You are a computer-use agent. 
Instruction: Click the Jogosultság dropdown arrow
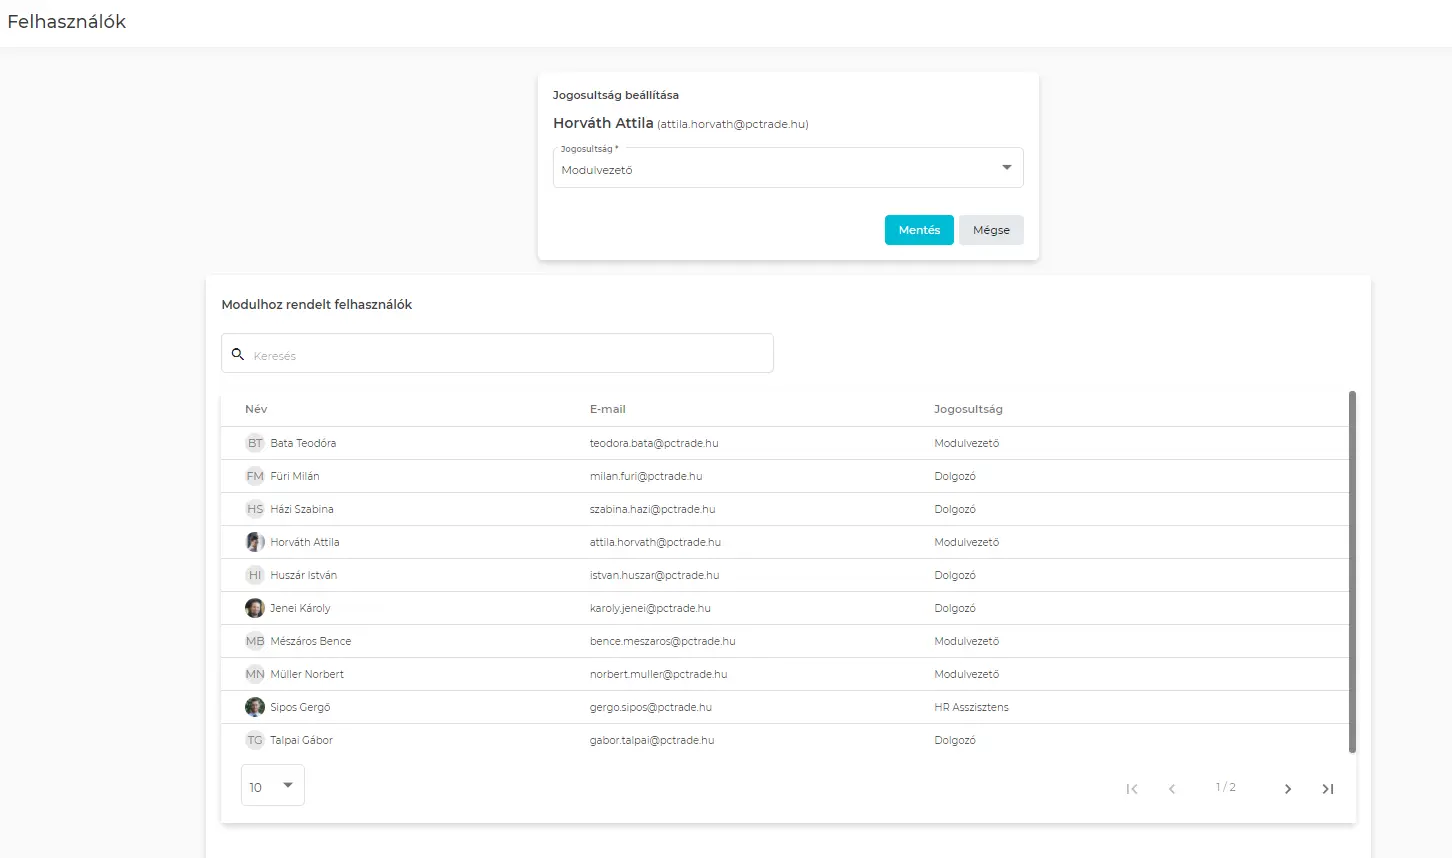click(1006, 168)
